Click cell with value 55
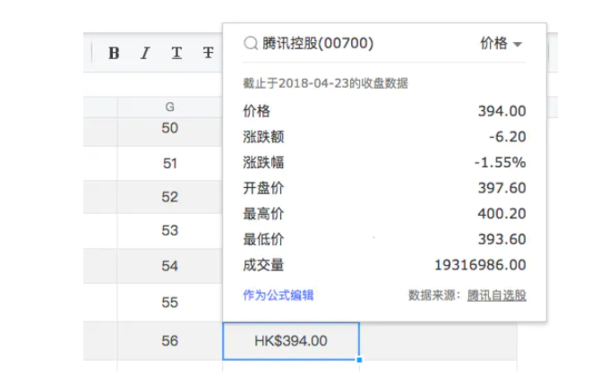600x392 pixels. pos(170,302)
